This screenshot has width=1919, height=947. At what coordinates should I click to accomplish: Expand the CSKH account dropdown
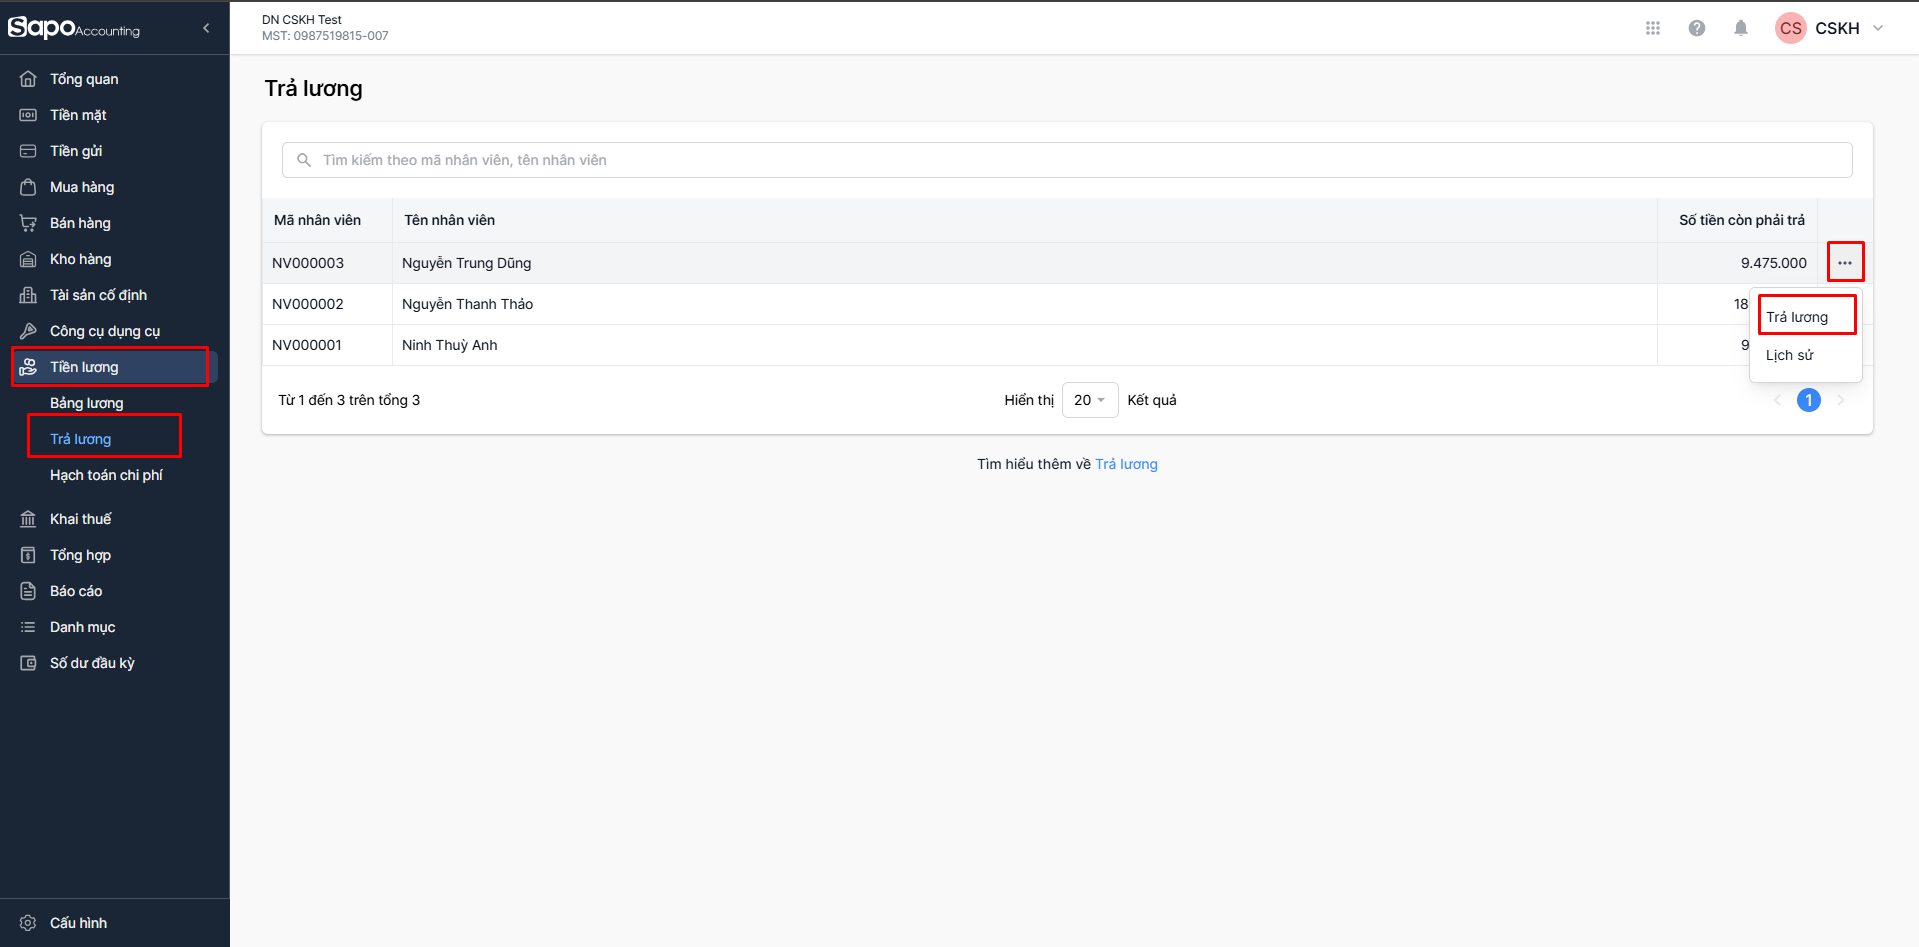[x=1878, y=28]
